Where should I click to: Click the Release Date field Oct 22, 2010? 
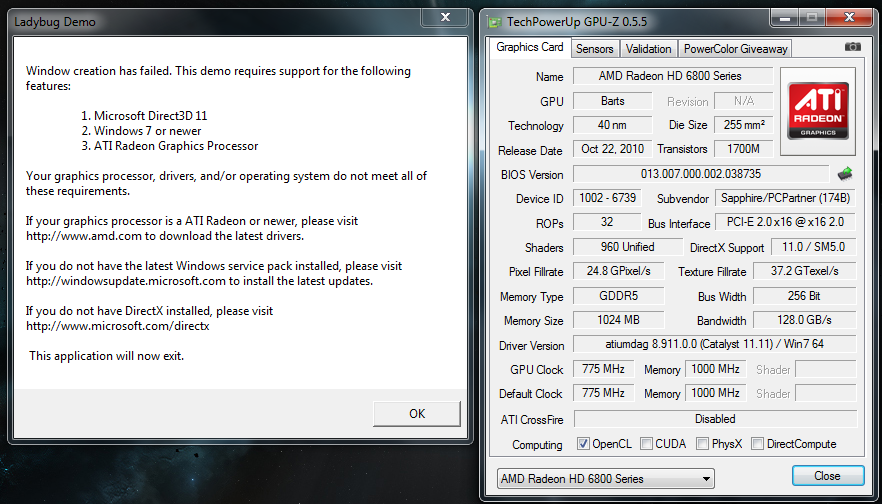[x=613, y=149]
